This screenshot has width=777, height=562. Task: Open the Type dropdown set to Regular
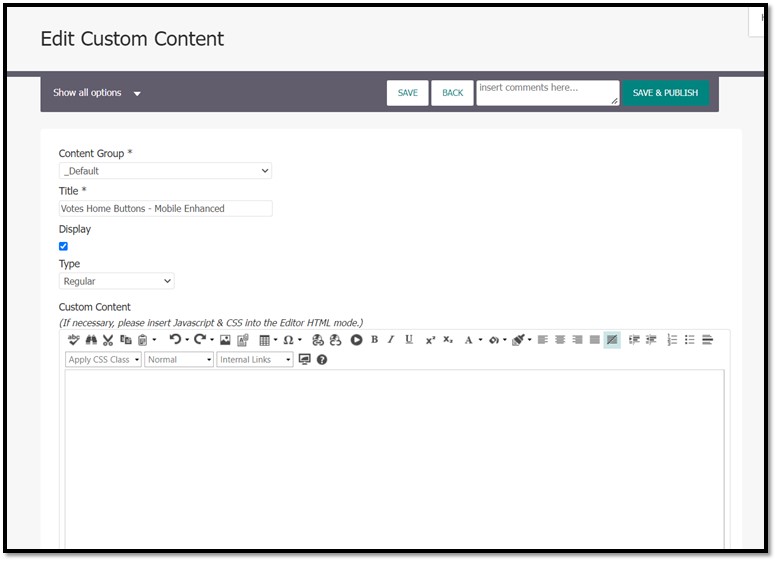pyautogui.click(x=116, y=282)
